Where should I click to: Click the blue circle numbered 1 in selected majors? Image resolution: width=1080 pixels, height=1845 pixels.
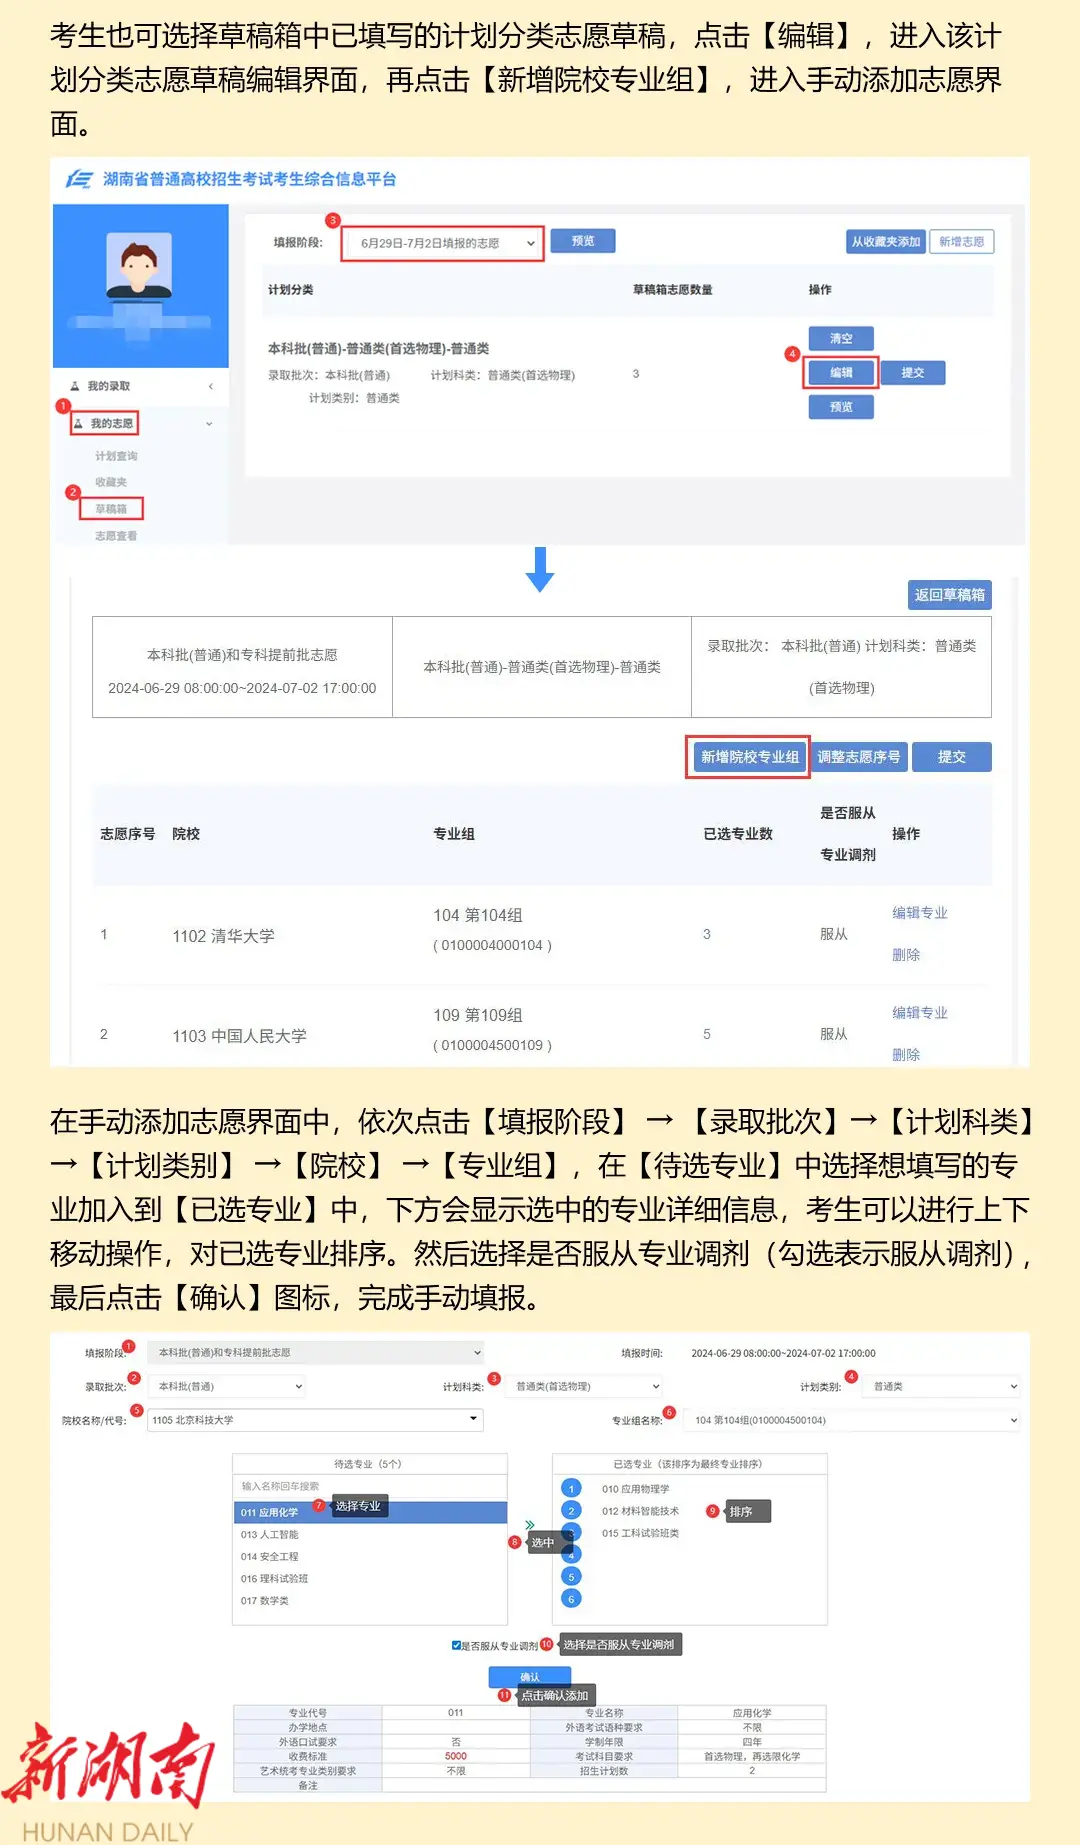click(571, 1489)
